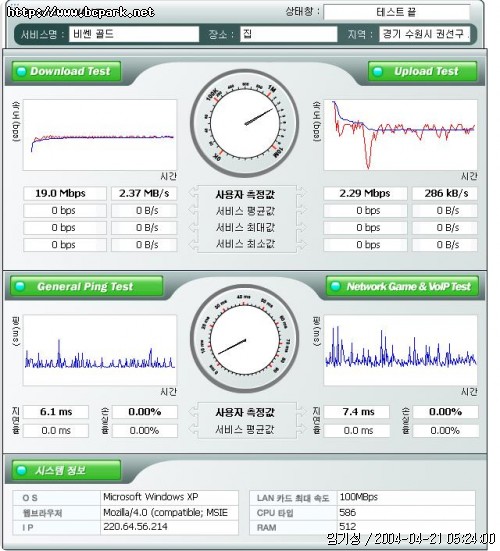Image resolution: width=500 pixels, height=551 pixels.
Task: Select the CPU type value 586
Action: point(348,513)
